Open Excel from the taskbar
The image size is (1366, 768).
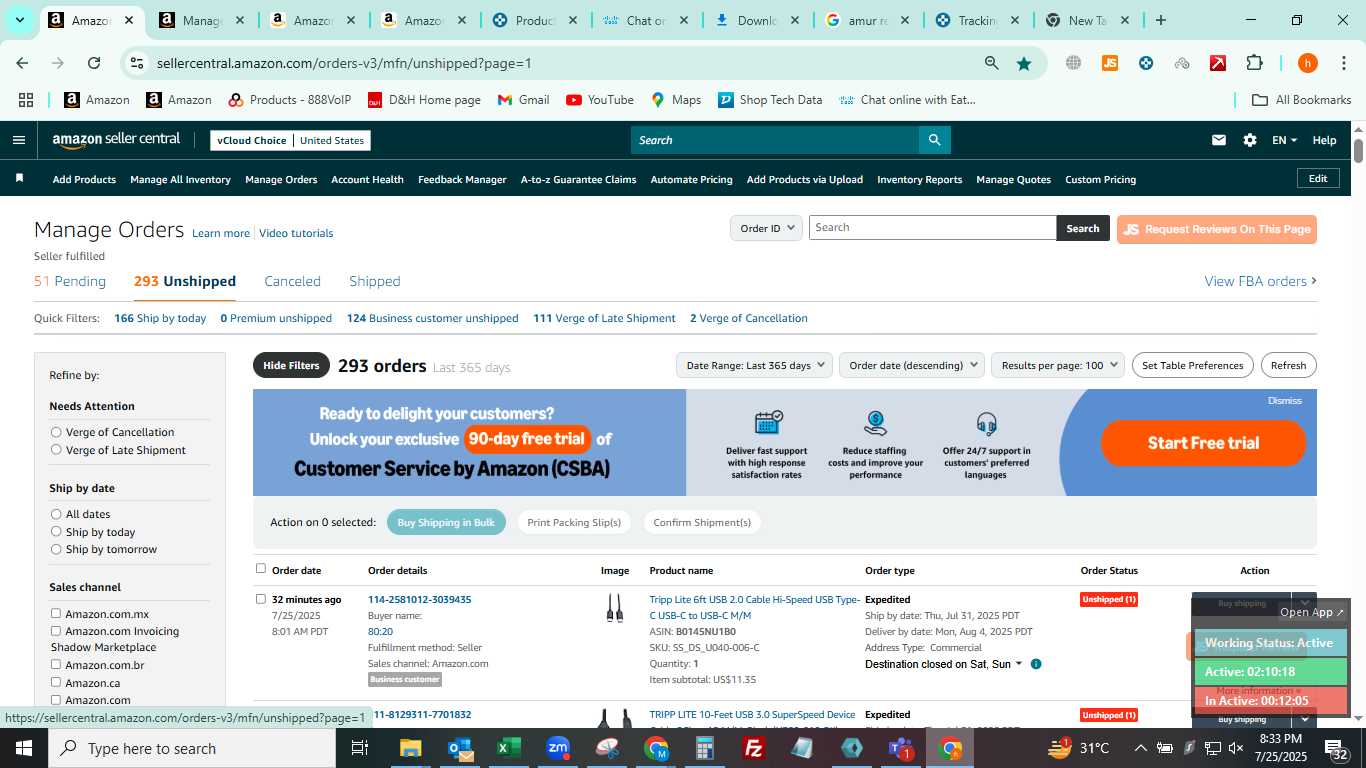pos(509,748)
